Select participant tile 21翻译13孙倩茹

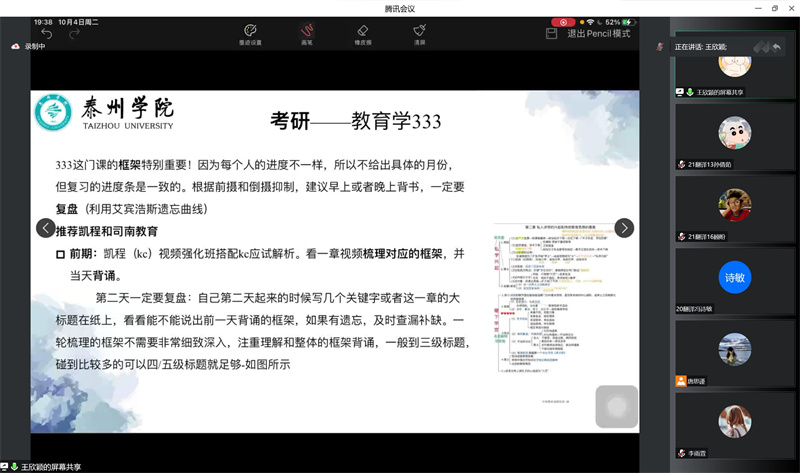tap(734, 138)
